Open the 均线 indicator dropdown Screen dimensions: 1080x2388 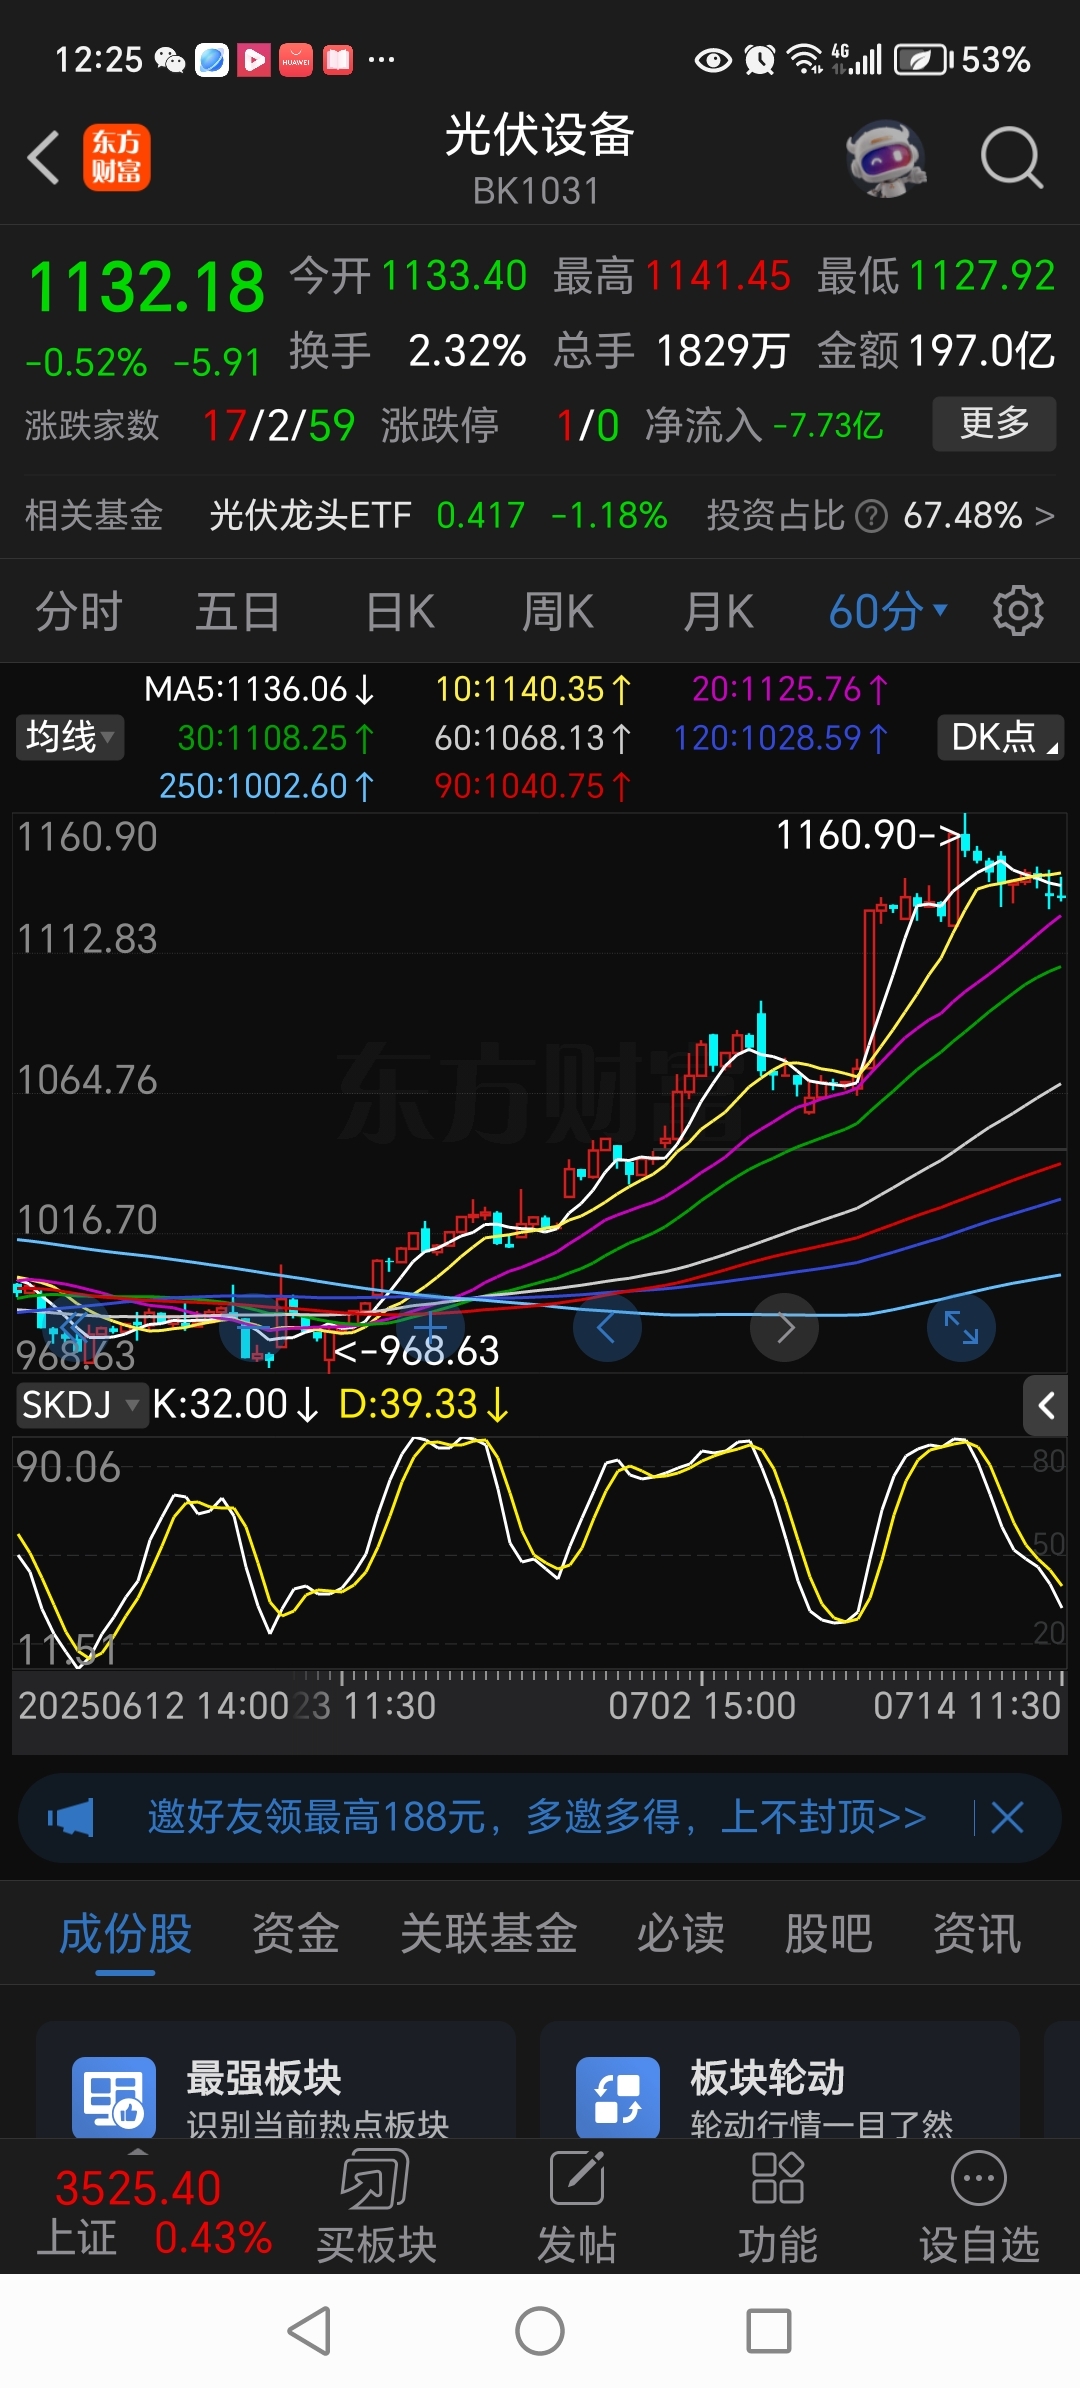(70, 738)
